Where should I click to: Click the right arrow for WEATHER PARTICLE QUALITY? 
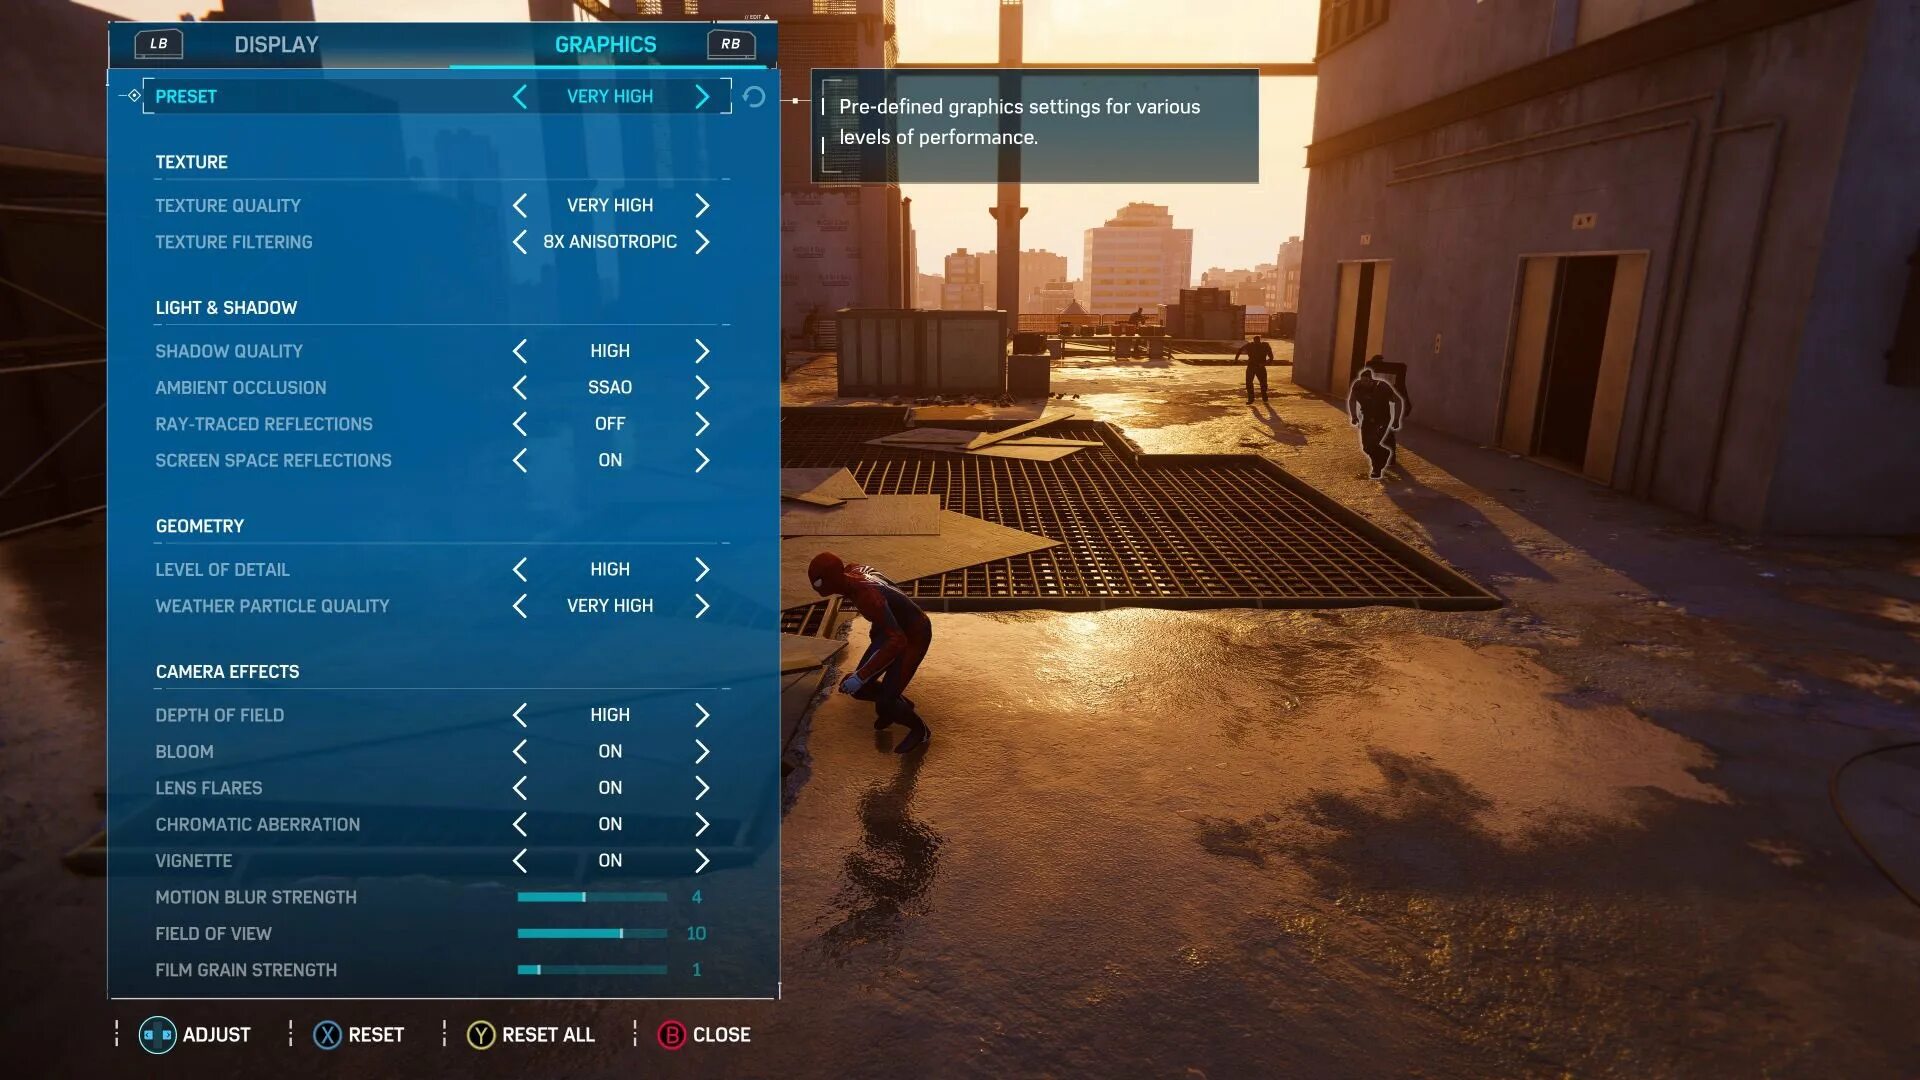pyautogui.click(x=702, y=605)
